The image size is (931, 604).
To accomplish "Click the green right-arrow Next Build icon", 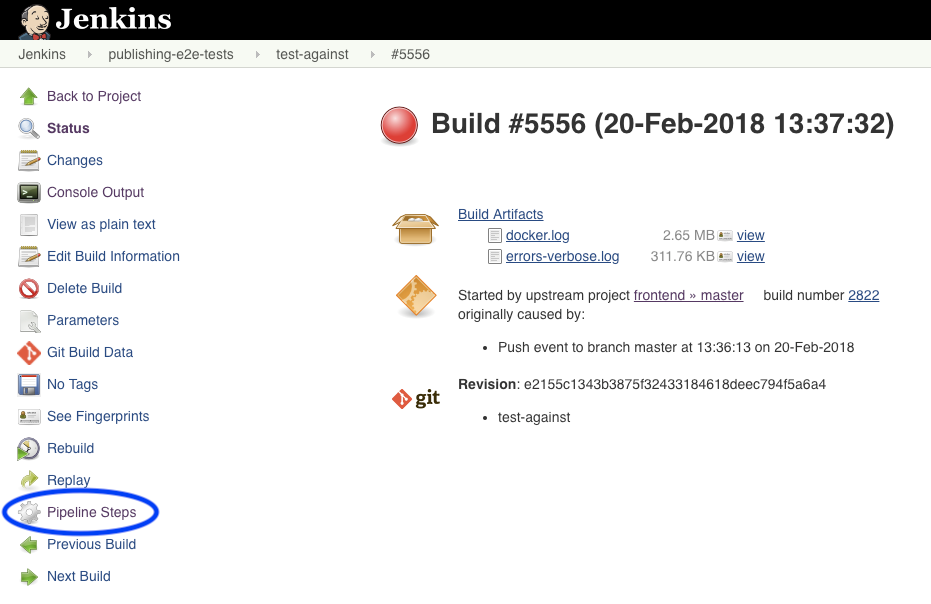I will tap(28, 576).
